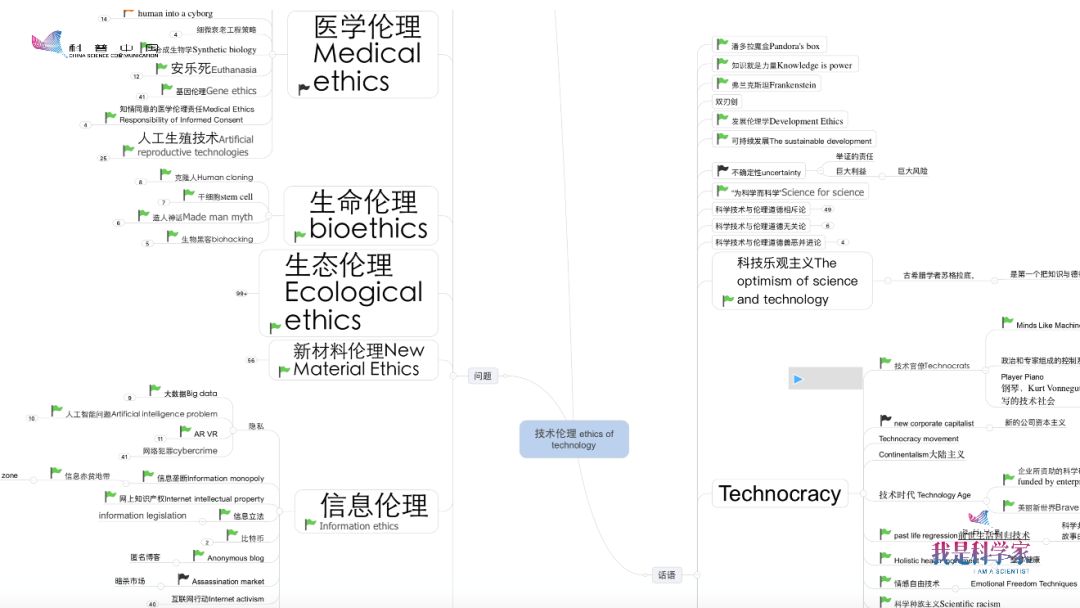Click the black flag beside Assassination market
The height and width of the screenshot is (608, 1080).
(x=183, y=579)
